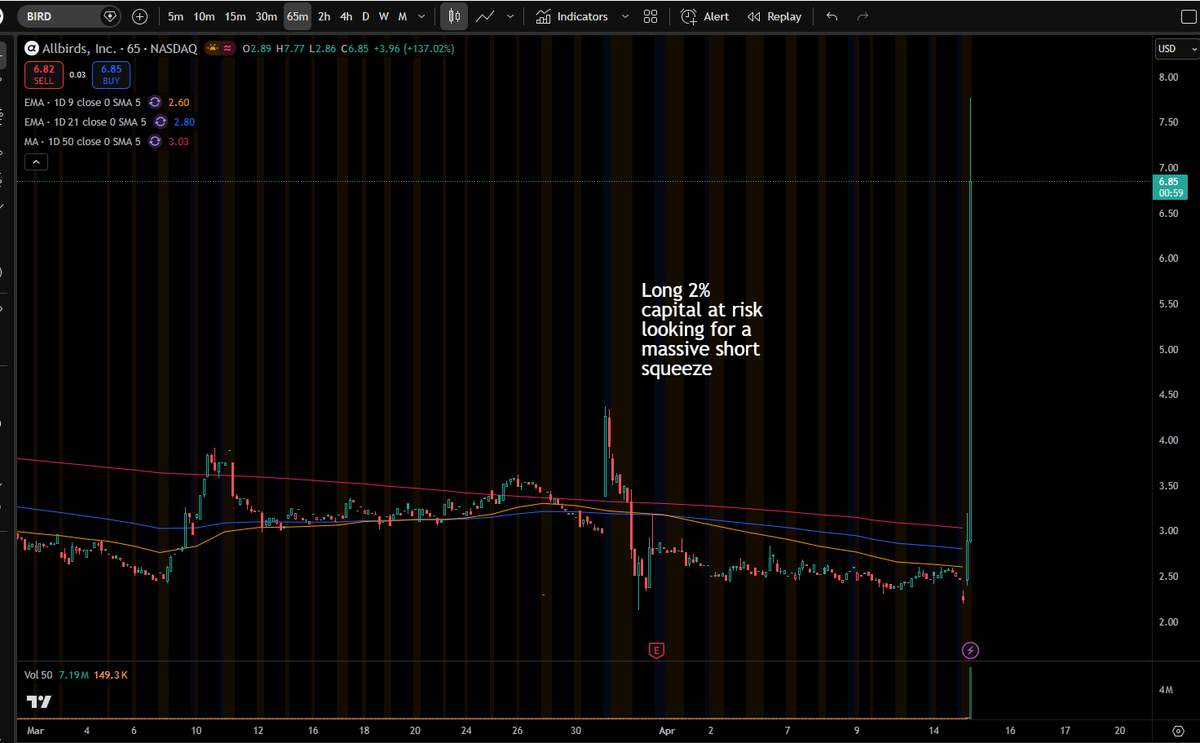Select the 15m timeframe
This screenshot has height=743, width=1200.
[x=235, y=16]
